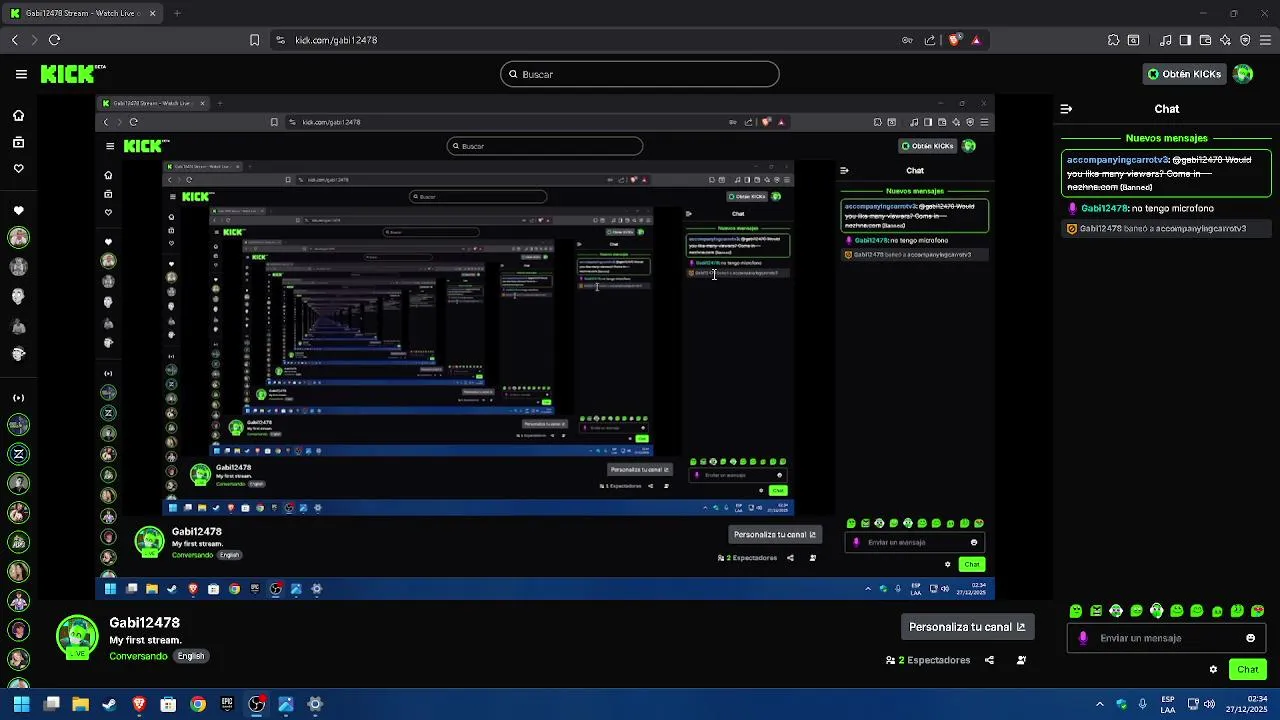
Task: Go back in the browser
Action: [14, 40]
